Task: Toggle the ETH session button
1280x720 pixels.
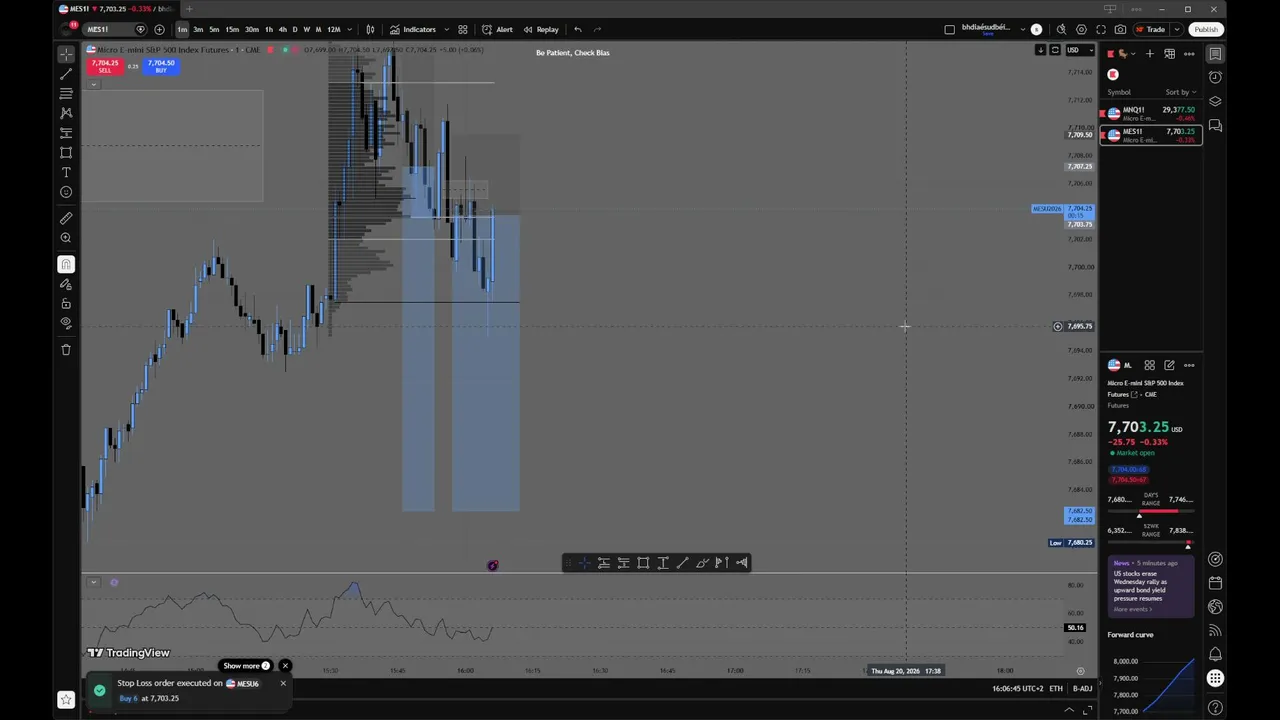Action: pyautogui.click(x=1056, y=688)
